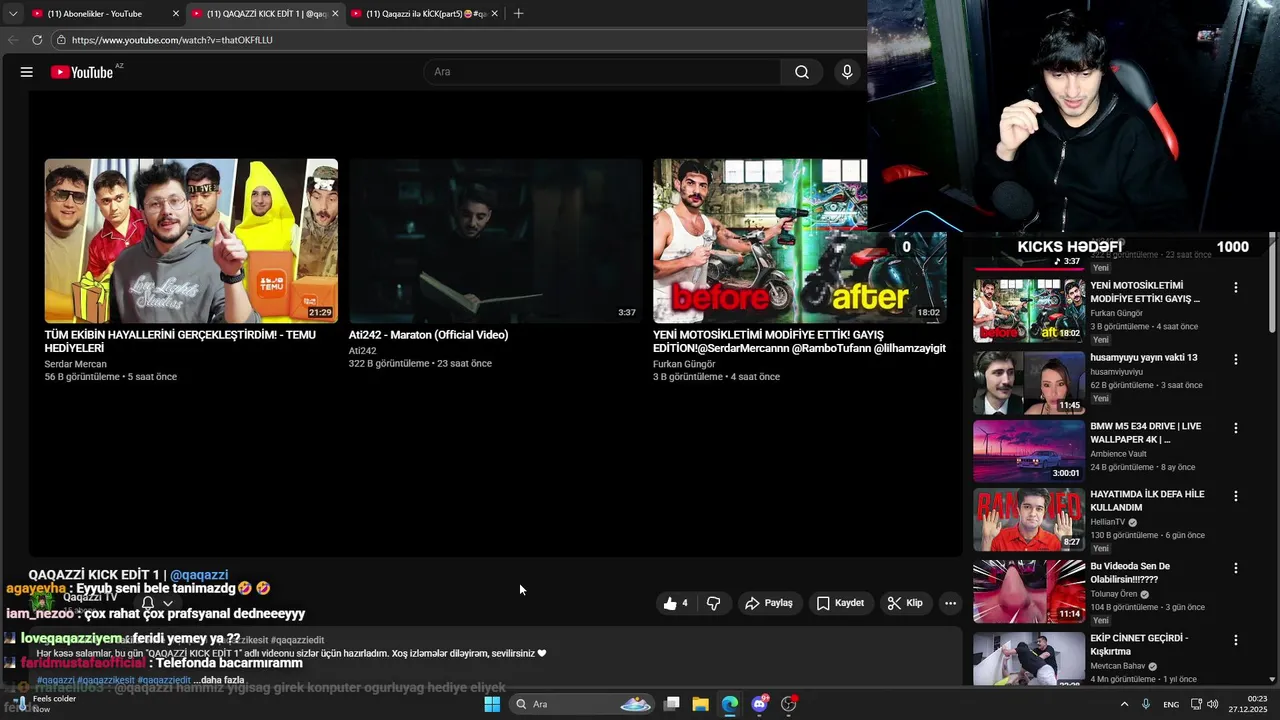Image resolution: width=1280 pixels, height=720 pixels.
Task: Click the taskbar 'Ara' search box
Action: coord(583,704)
